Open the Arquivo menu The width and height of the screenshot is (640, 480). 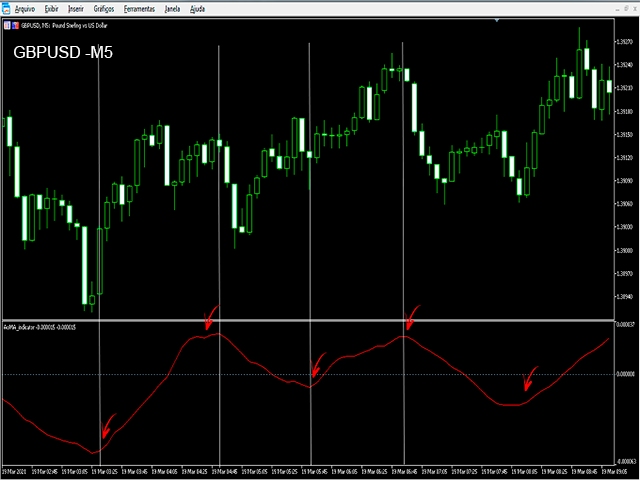24,8
